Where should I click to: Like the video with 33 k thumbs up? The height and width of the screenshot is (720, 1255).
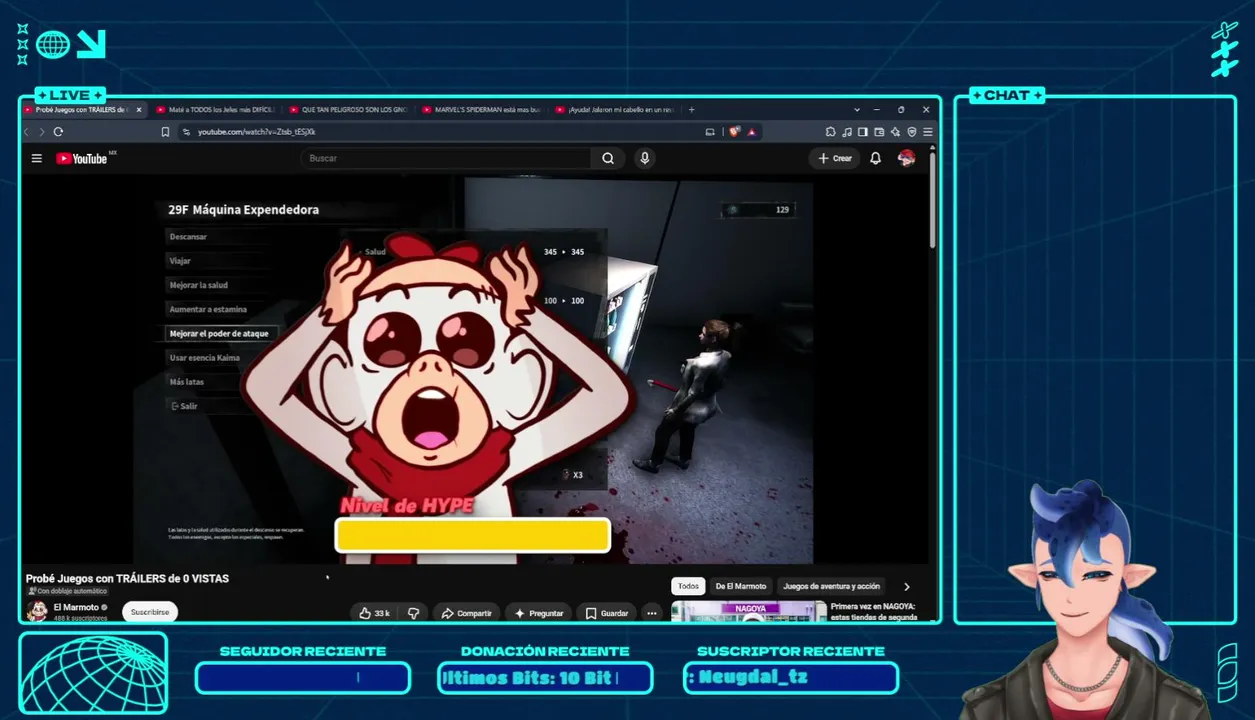click(x=374, y=613)
